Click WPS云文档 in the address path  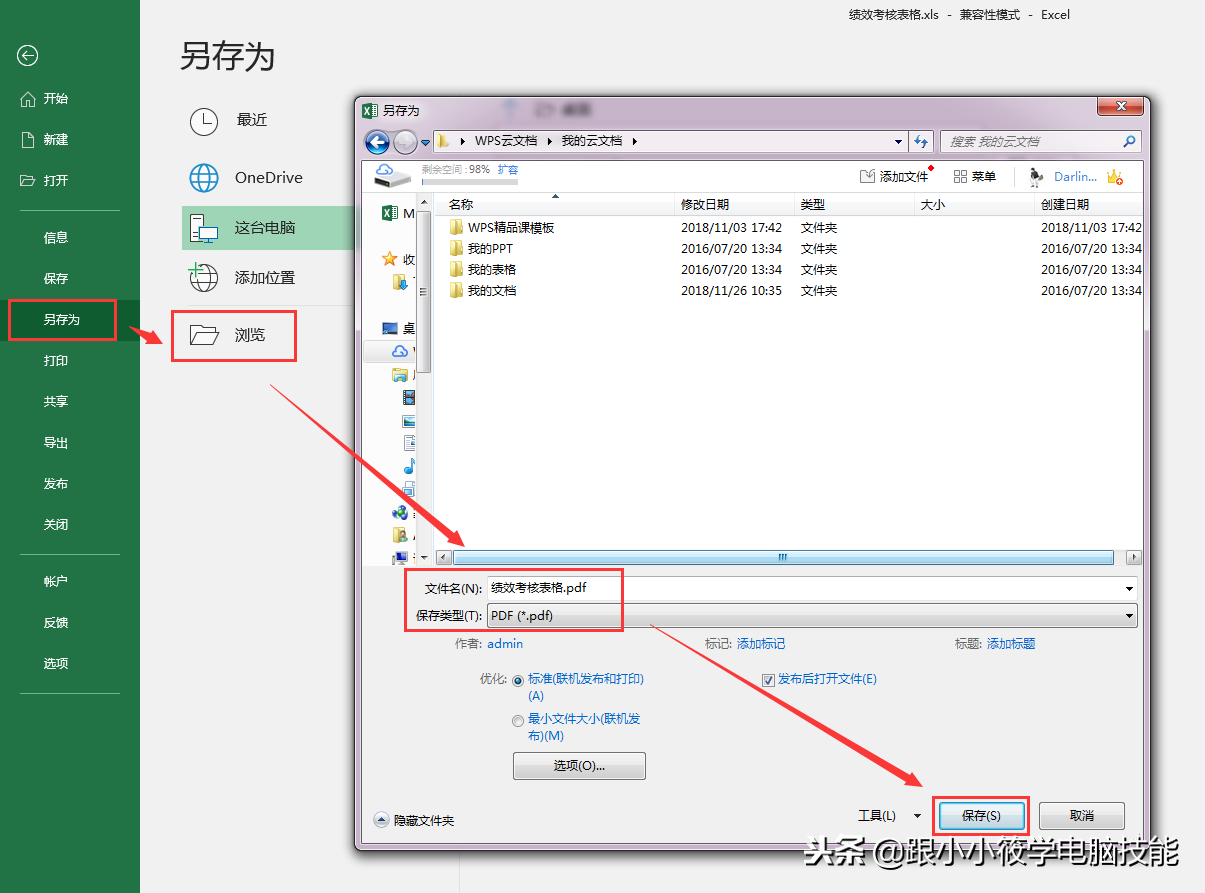pyautogui.click(x=506, y=141)
